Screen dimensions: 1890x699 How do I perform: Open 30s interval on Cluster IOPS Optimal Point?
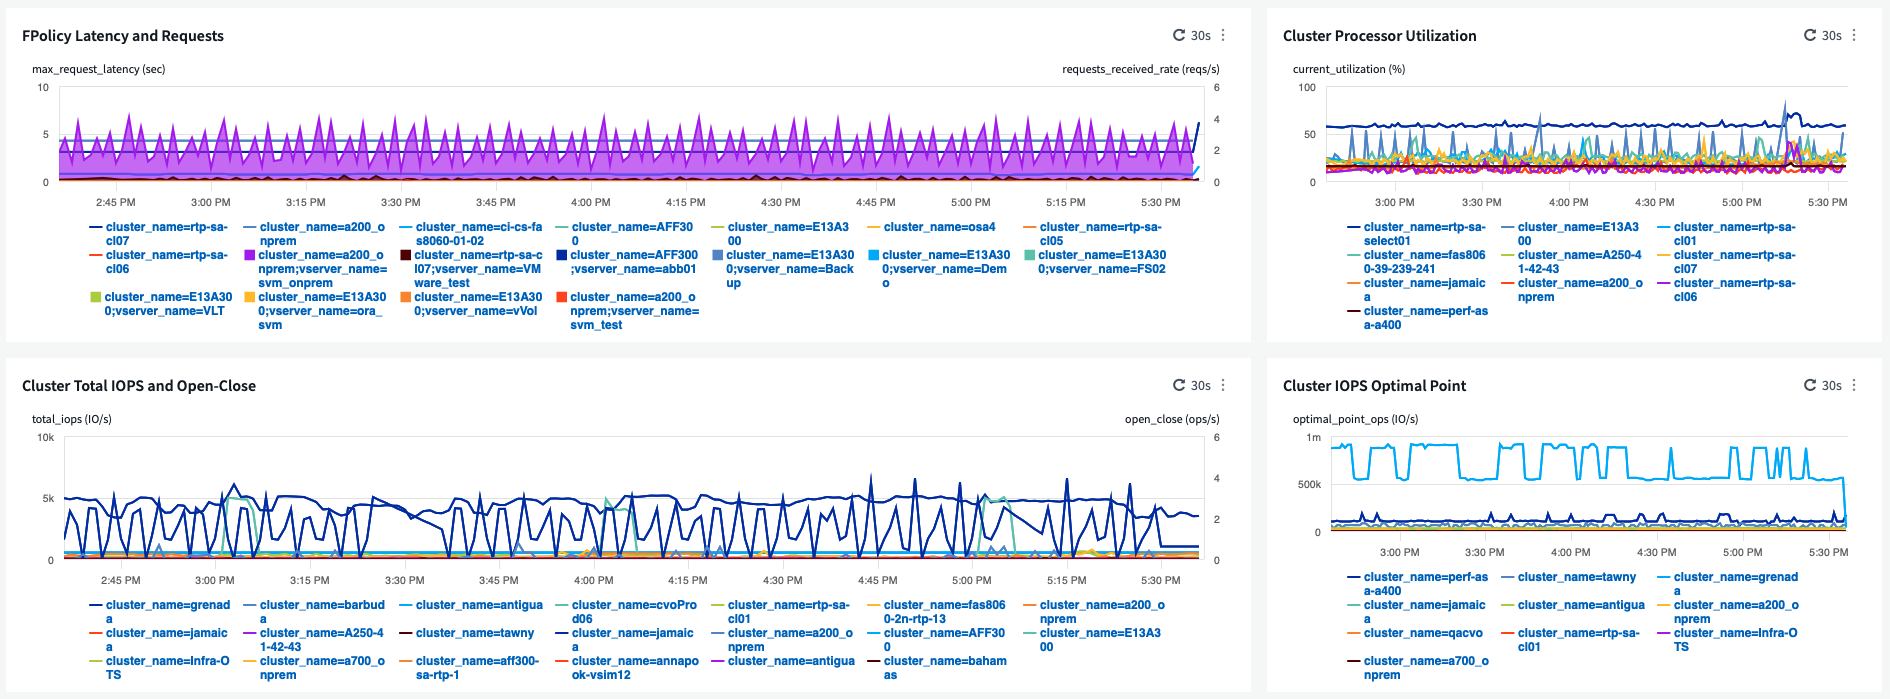tap(1832, 385)
